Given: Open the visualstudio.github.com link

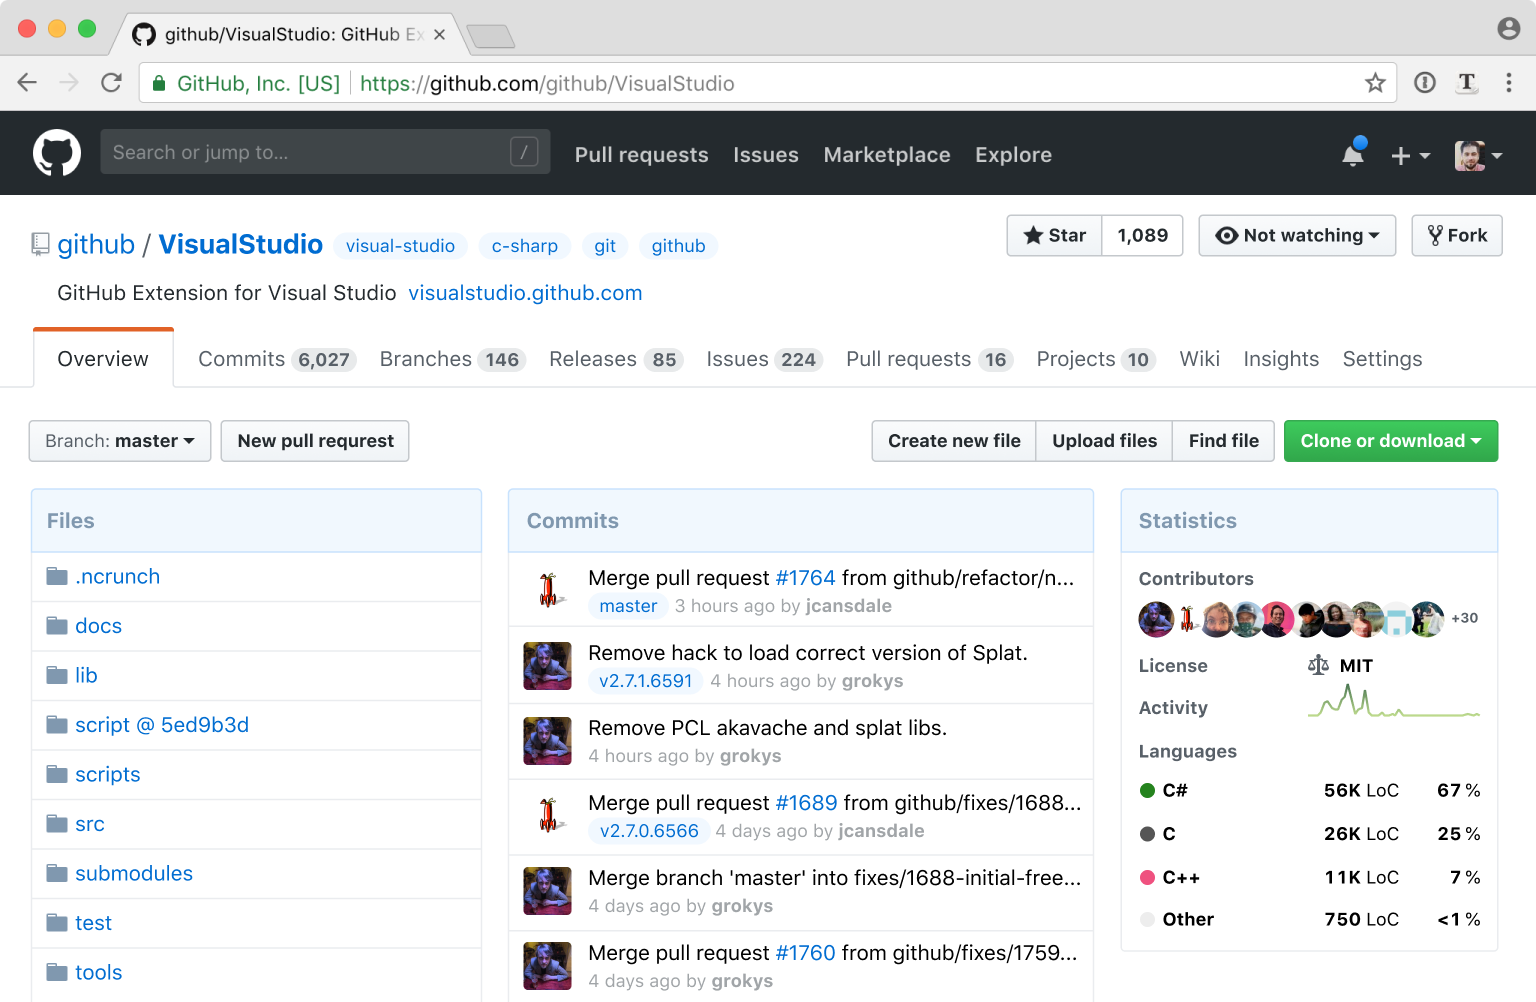Looking at the screenshot, I should click(525, 293).
